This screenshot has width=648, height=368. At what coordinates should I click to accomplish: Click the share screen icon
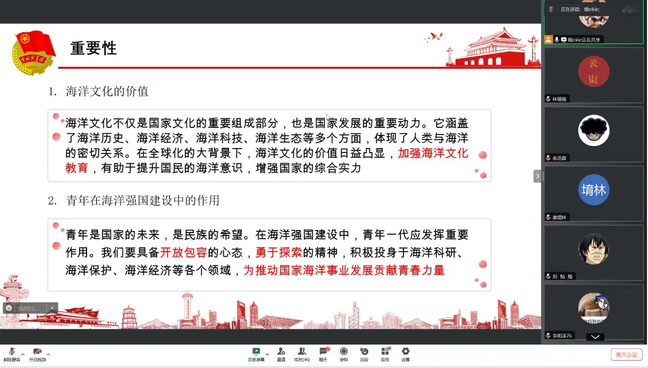pyautogui.click(x=256, y=354)
